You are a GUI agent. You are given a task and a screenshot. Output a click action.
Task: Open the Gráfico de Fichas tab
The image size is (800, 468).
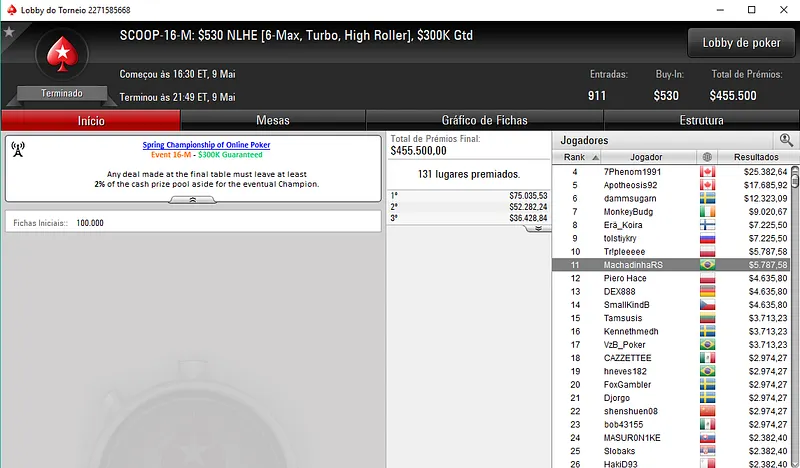[x=485, y=120]
